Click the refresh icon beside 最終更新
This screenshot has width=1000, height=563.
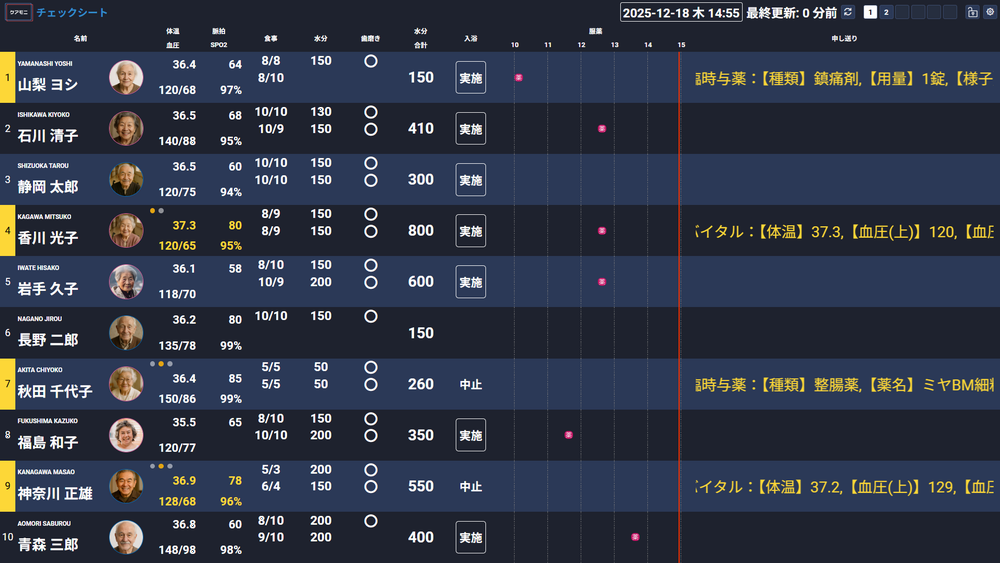coord(848,12)
